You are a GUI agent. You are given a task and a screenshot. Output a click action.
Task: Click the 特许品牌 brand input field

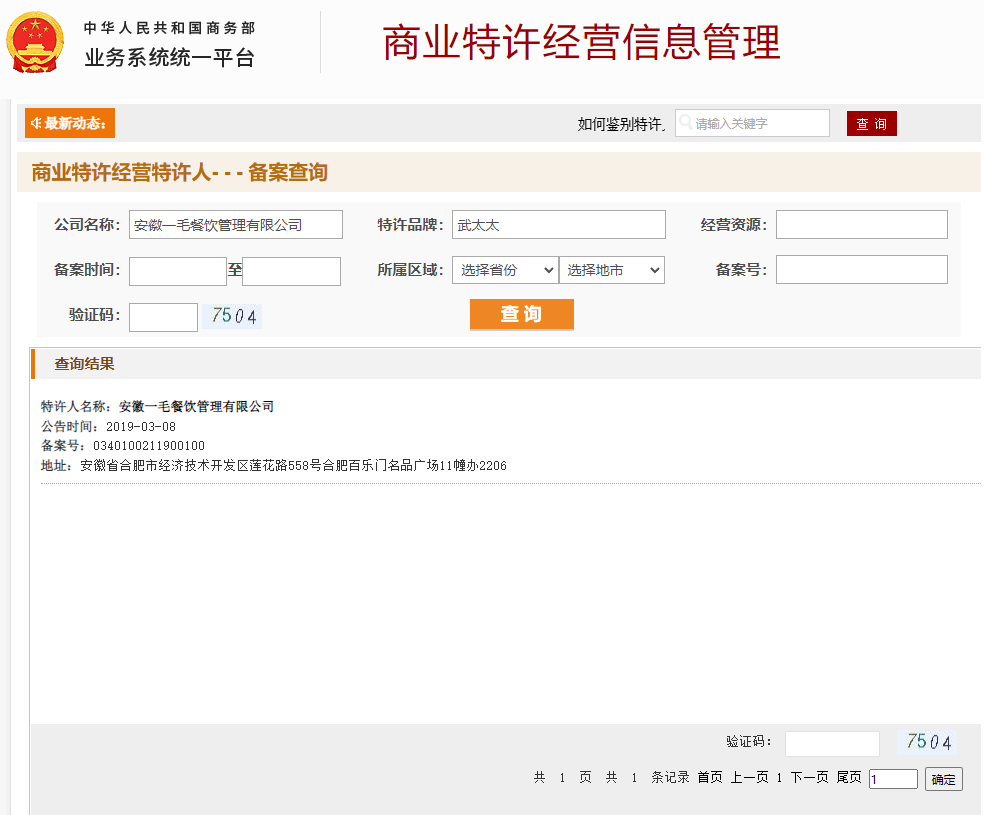(558, 225)
